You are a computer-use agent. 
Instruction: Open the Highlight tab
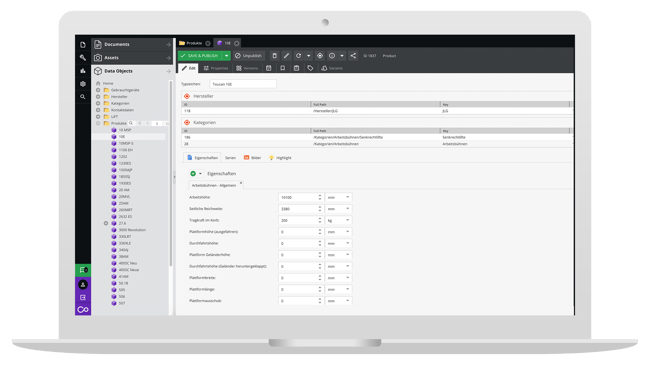pos(280,158)
